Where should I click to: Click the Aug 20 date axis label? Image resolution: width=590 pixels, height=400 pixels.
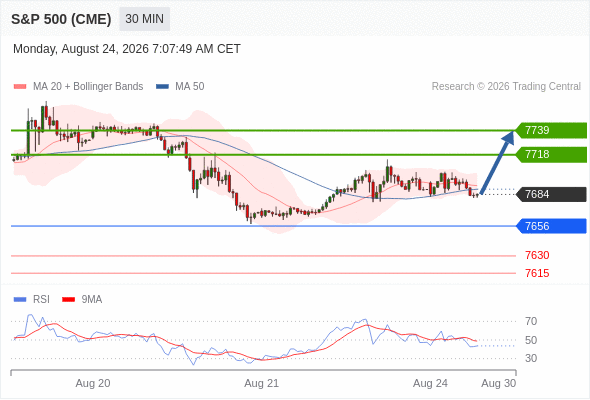93,383
